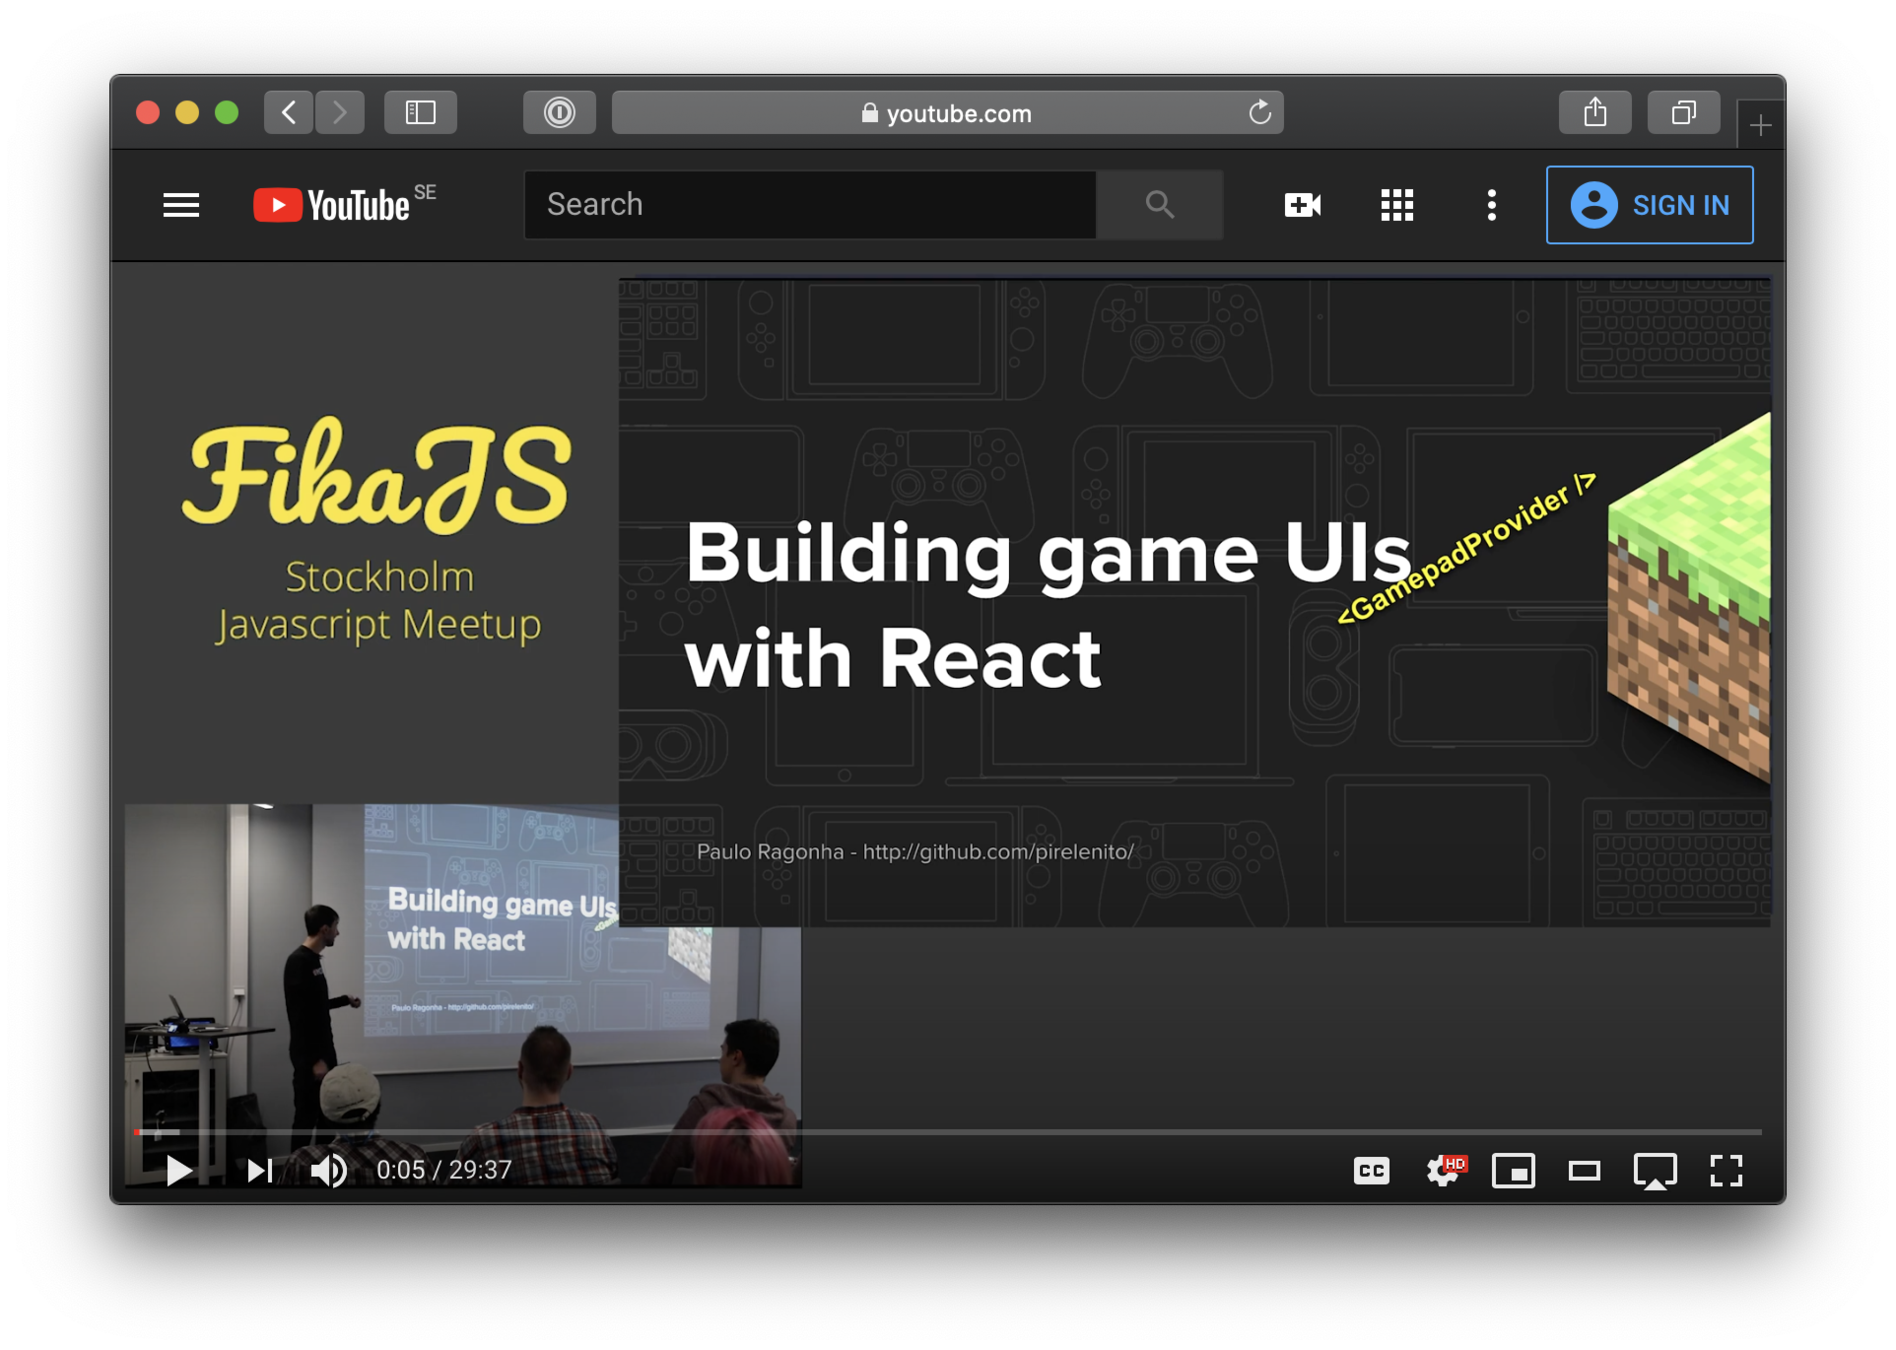
Task: Close the Safari window with the red button
Action: [x=148, y=112]
